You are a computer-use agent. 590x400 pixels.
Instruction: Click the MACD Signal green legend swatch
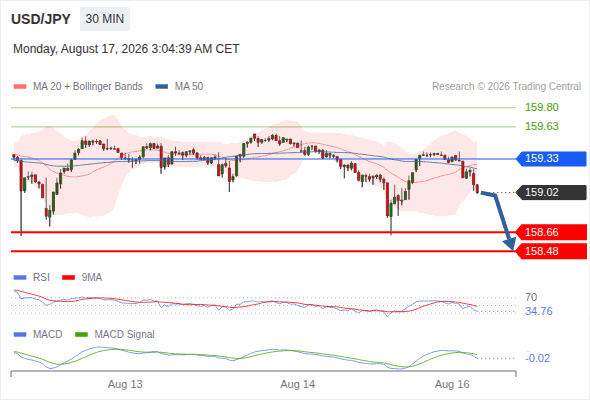pos(81,335)
